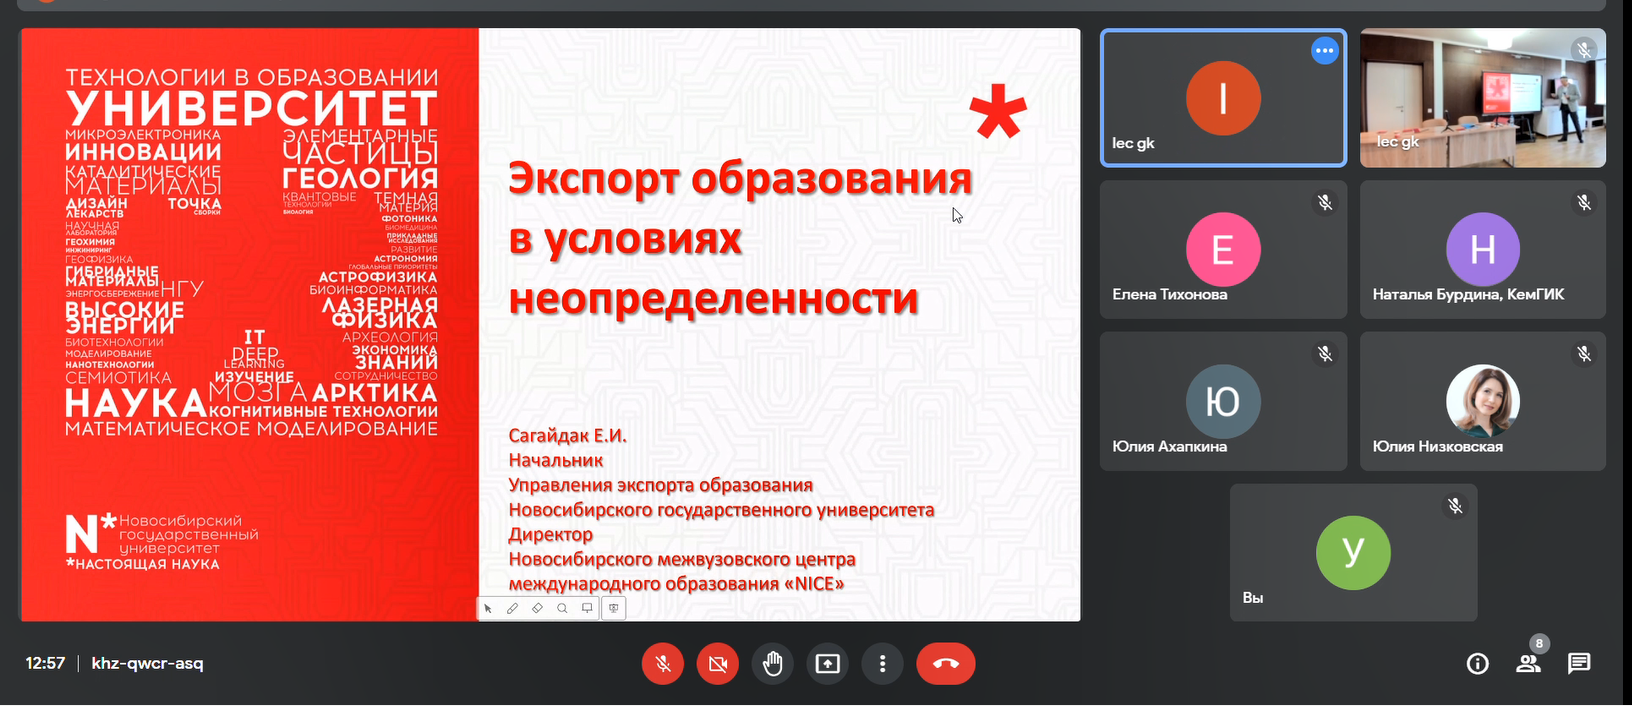Viewport: 1632px width, 706px height.
Task: Click the slide screen display icon
Action: pos(587,608)
